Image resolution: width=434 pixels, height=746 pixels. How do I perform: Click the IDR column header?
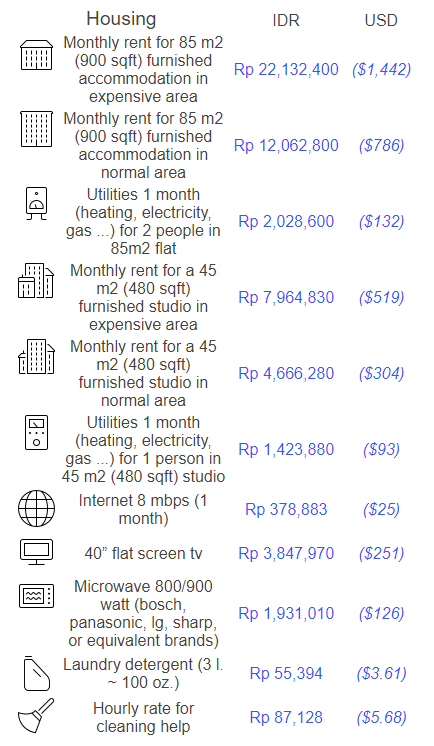286,20
